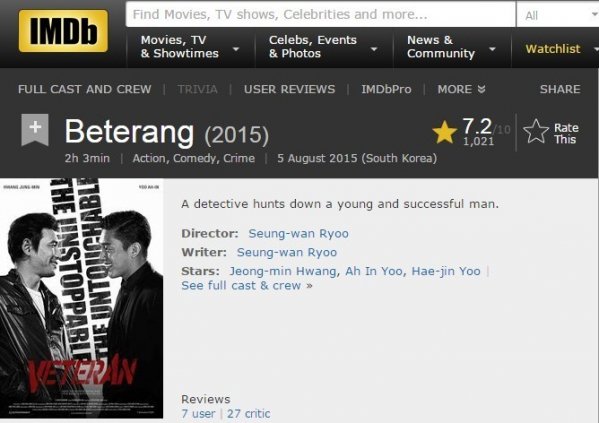
Task: Open Jeong-min Hwang star link
Action: pos(283,271)
